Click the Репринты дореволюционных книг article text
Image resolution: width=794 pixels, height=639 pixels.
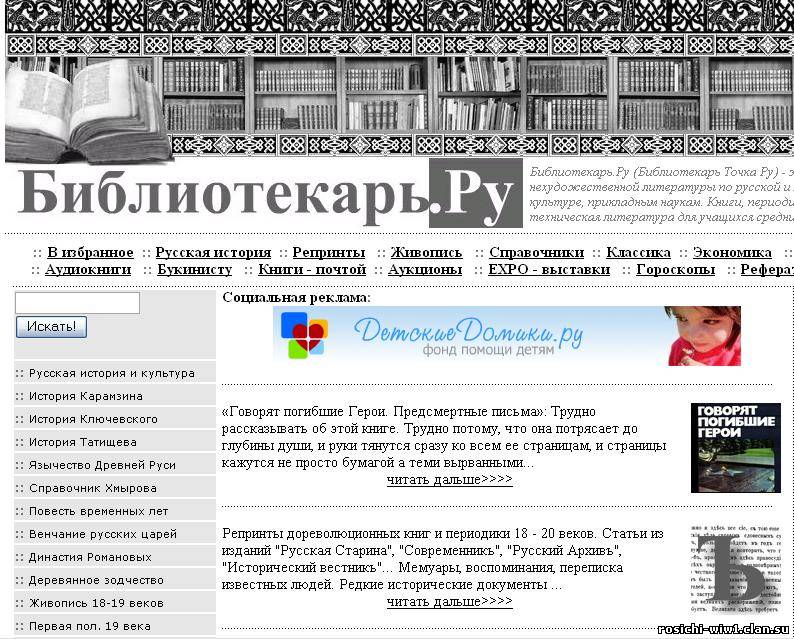443,559
